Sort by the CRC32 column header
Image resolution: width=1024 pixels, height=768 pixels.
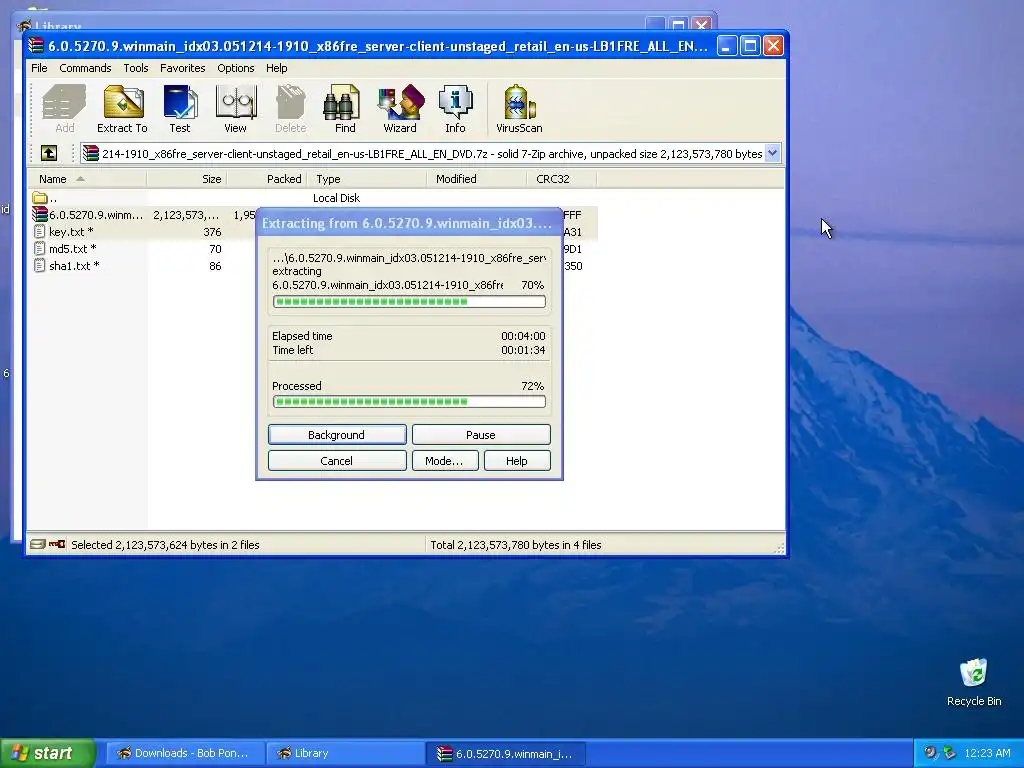(562, 179)
